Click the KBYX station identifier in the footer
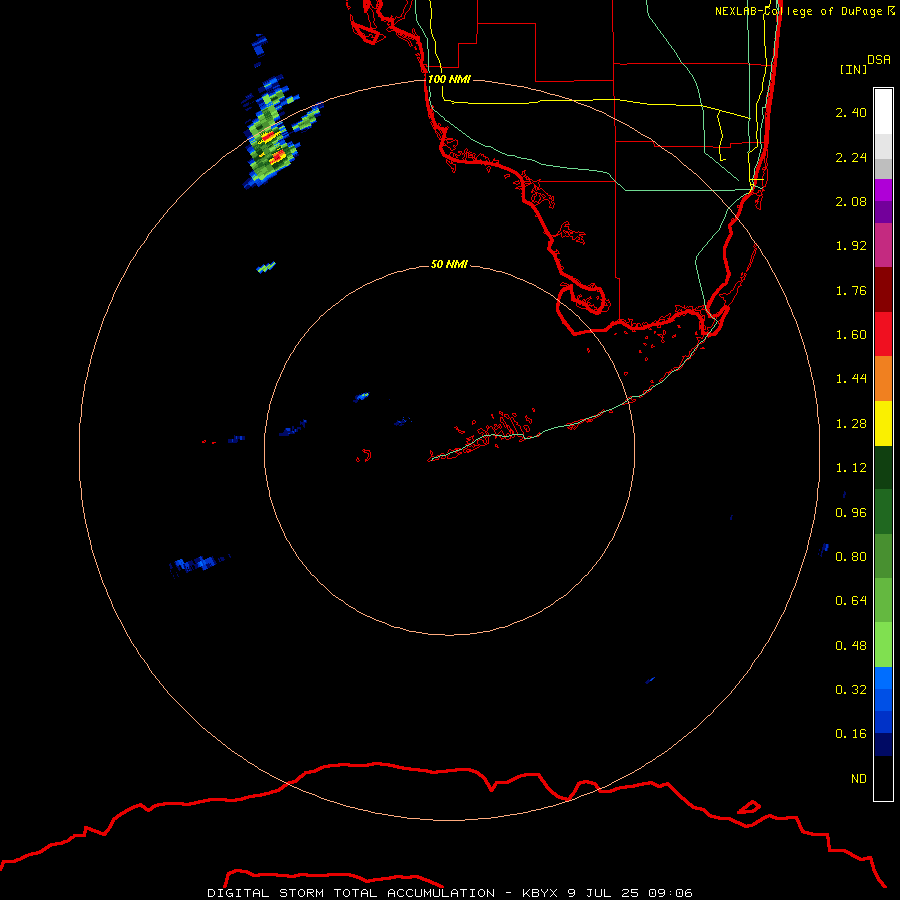Image resolution: width=900 pixels, height=900 pixels. [540, 893]
